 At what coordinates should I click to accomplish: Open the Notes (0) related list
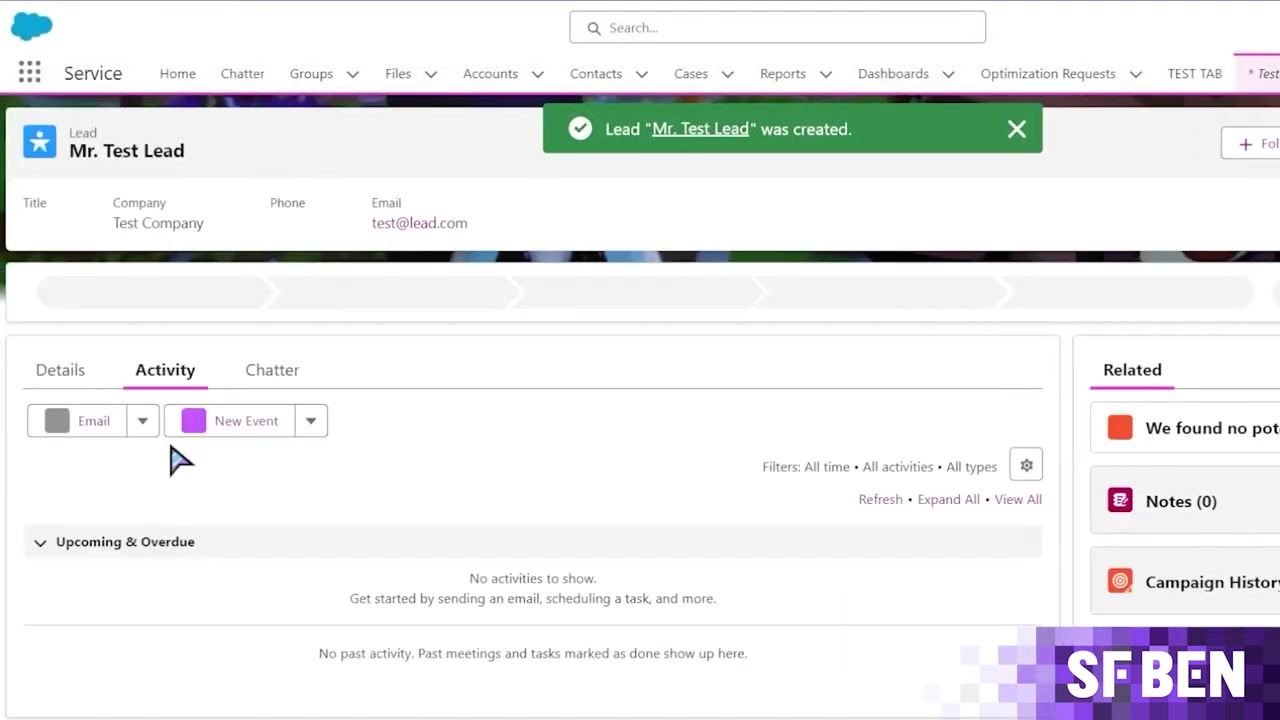(x=1181, y=501)
